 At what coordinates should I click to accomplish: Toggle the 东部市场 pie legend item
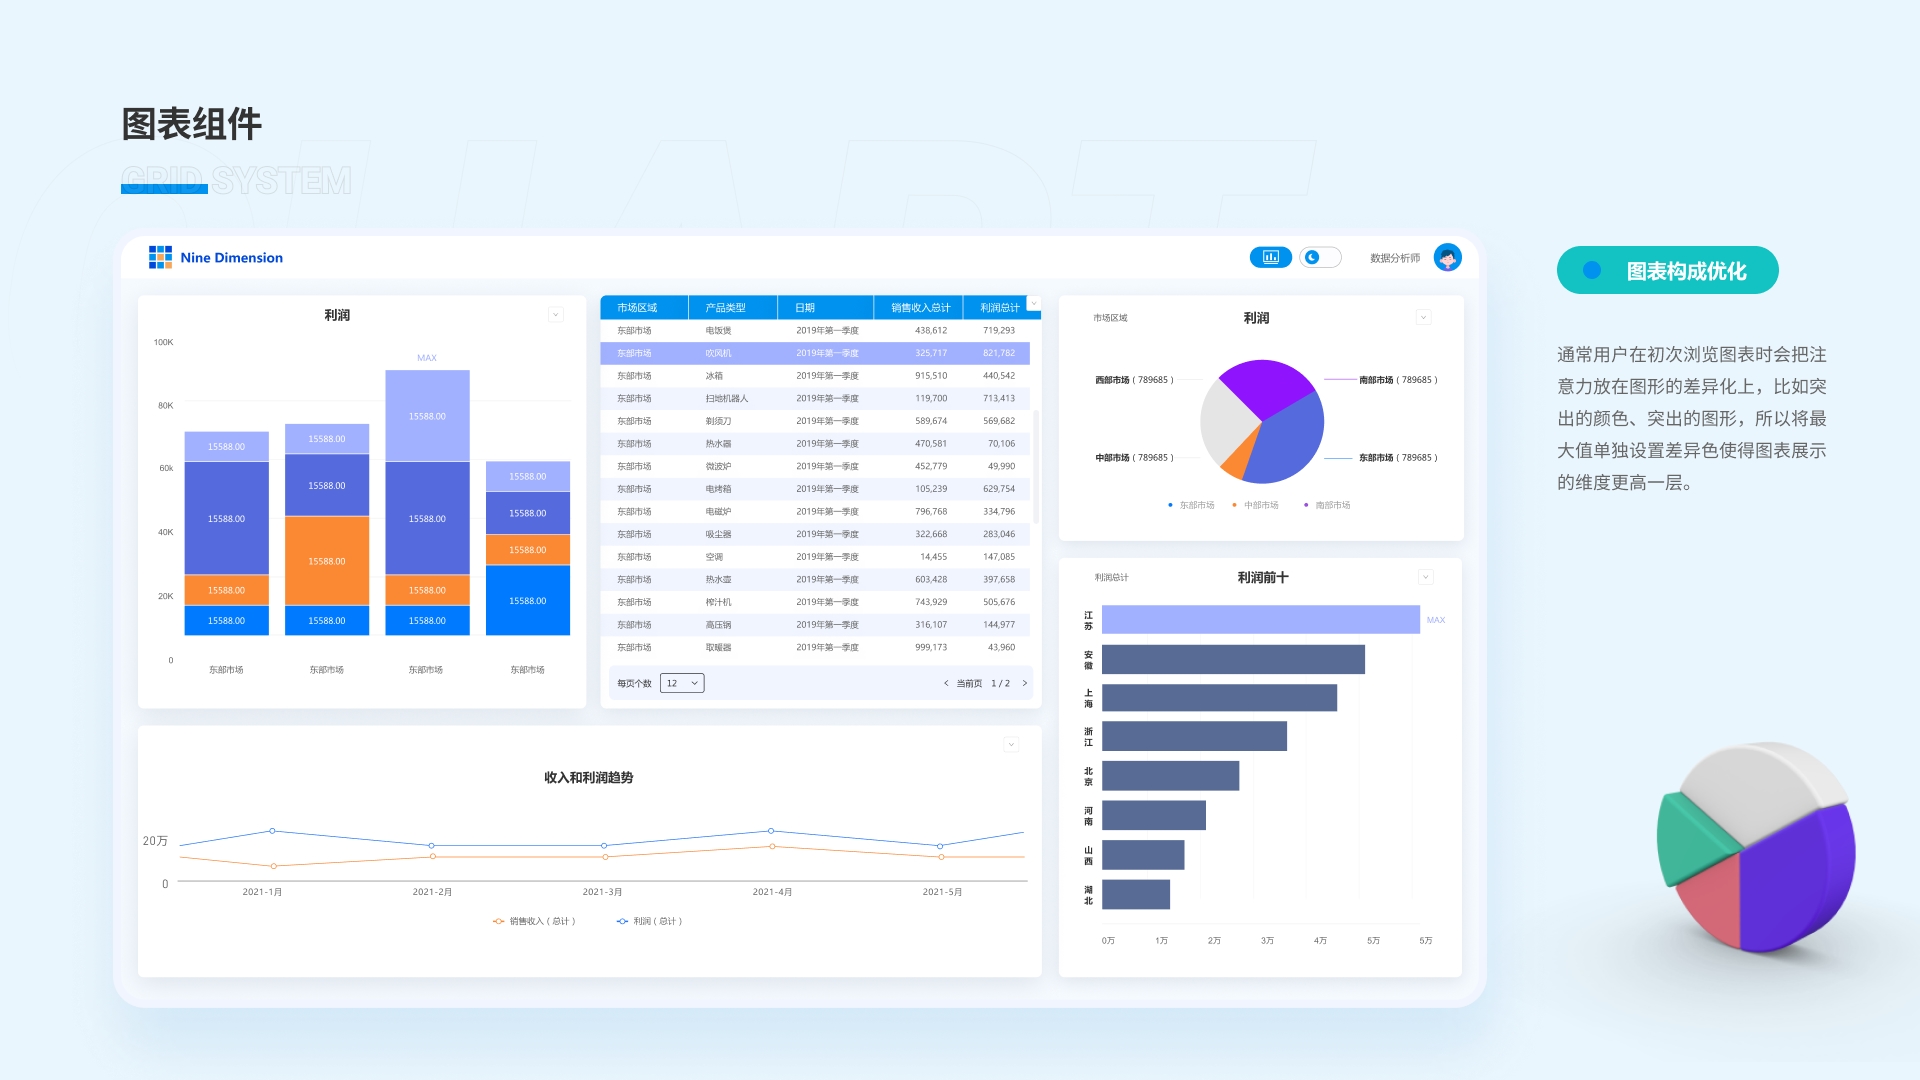1191,505
